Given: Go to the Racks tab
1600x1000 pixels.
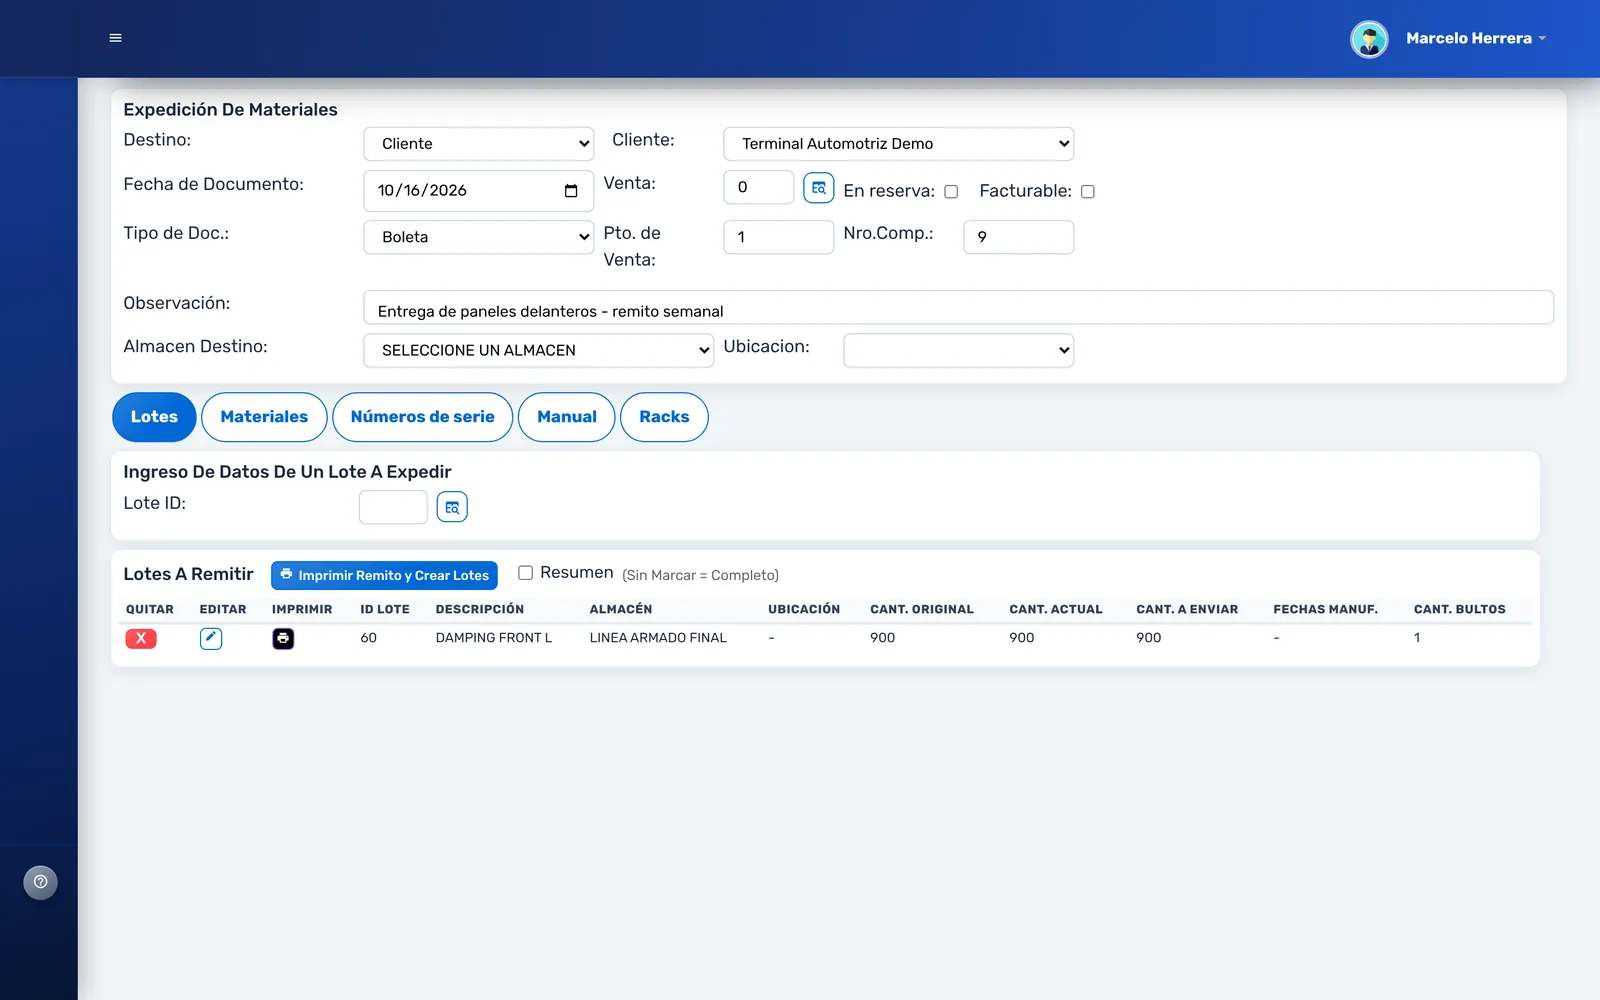Looking at the screenshot, I should pyautogui.click(x=664, y=417).
